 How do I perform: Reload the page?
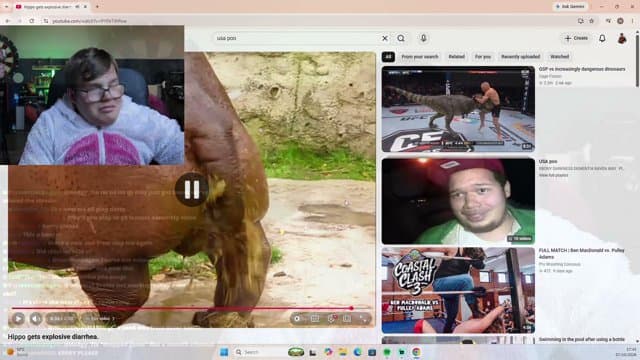pos(32,21)
